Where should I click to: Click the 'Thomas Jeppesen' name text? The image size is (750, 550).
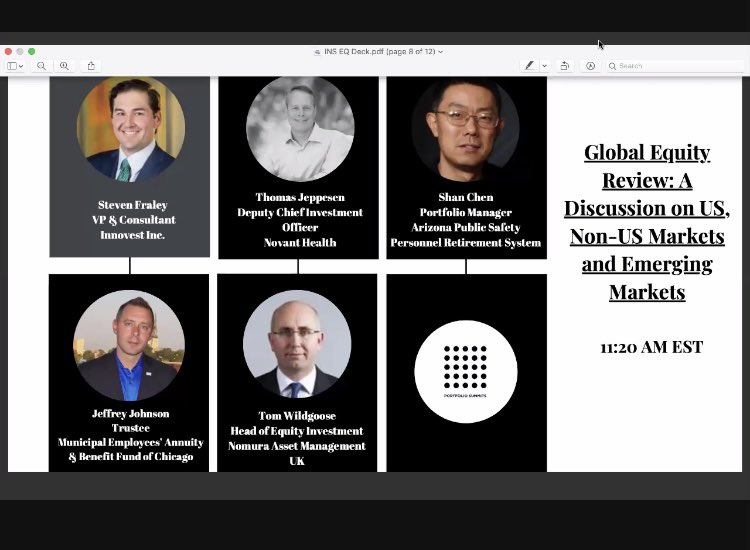[300, 197]
